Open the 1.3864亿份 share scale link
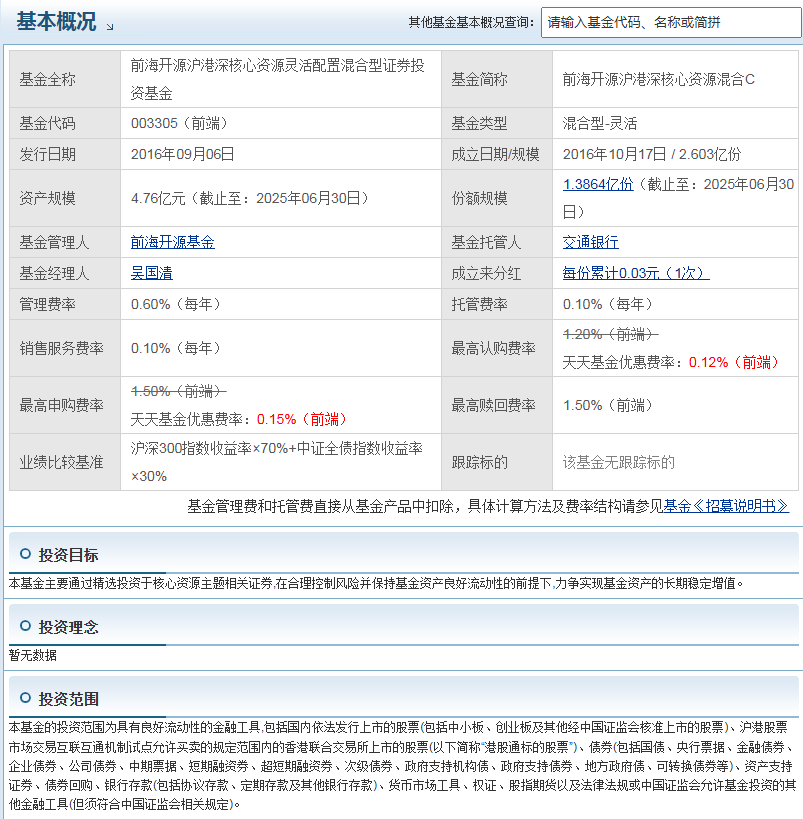This screenshot has height=819, width=803. pyautogui.click(x=598, y=184)
